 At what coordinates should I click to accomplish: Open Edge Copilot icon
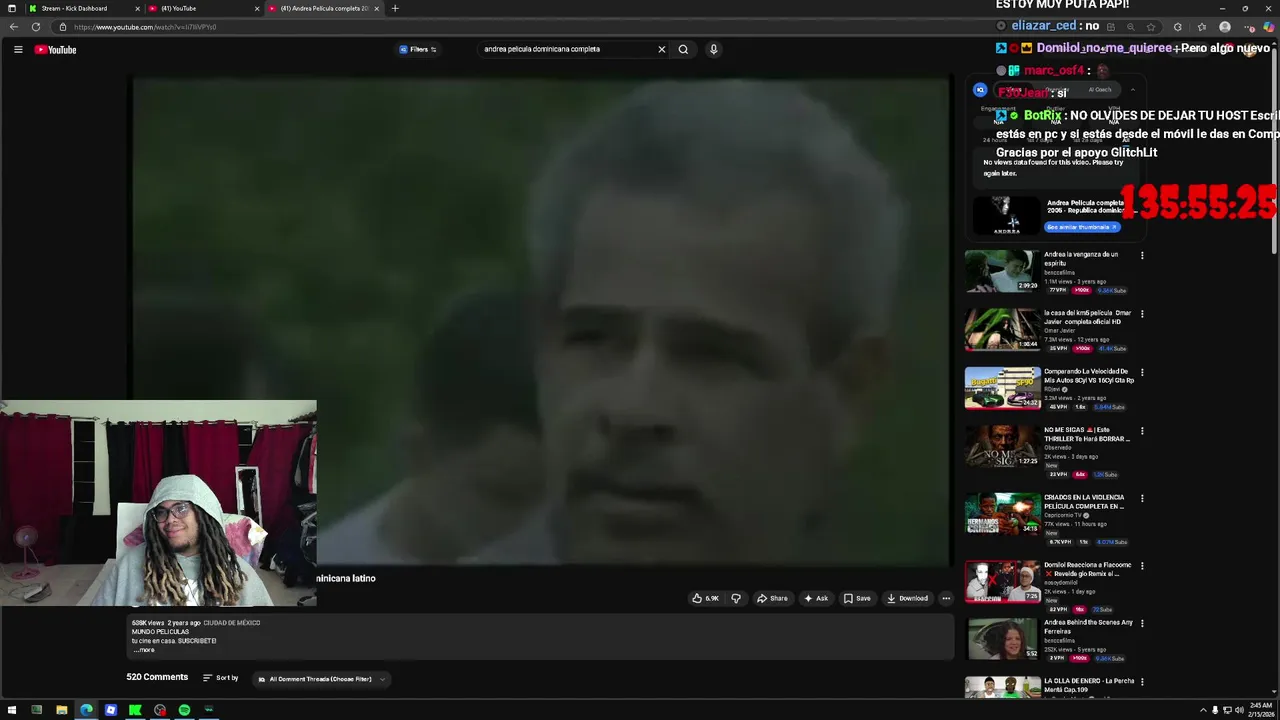1268,27
